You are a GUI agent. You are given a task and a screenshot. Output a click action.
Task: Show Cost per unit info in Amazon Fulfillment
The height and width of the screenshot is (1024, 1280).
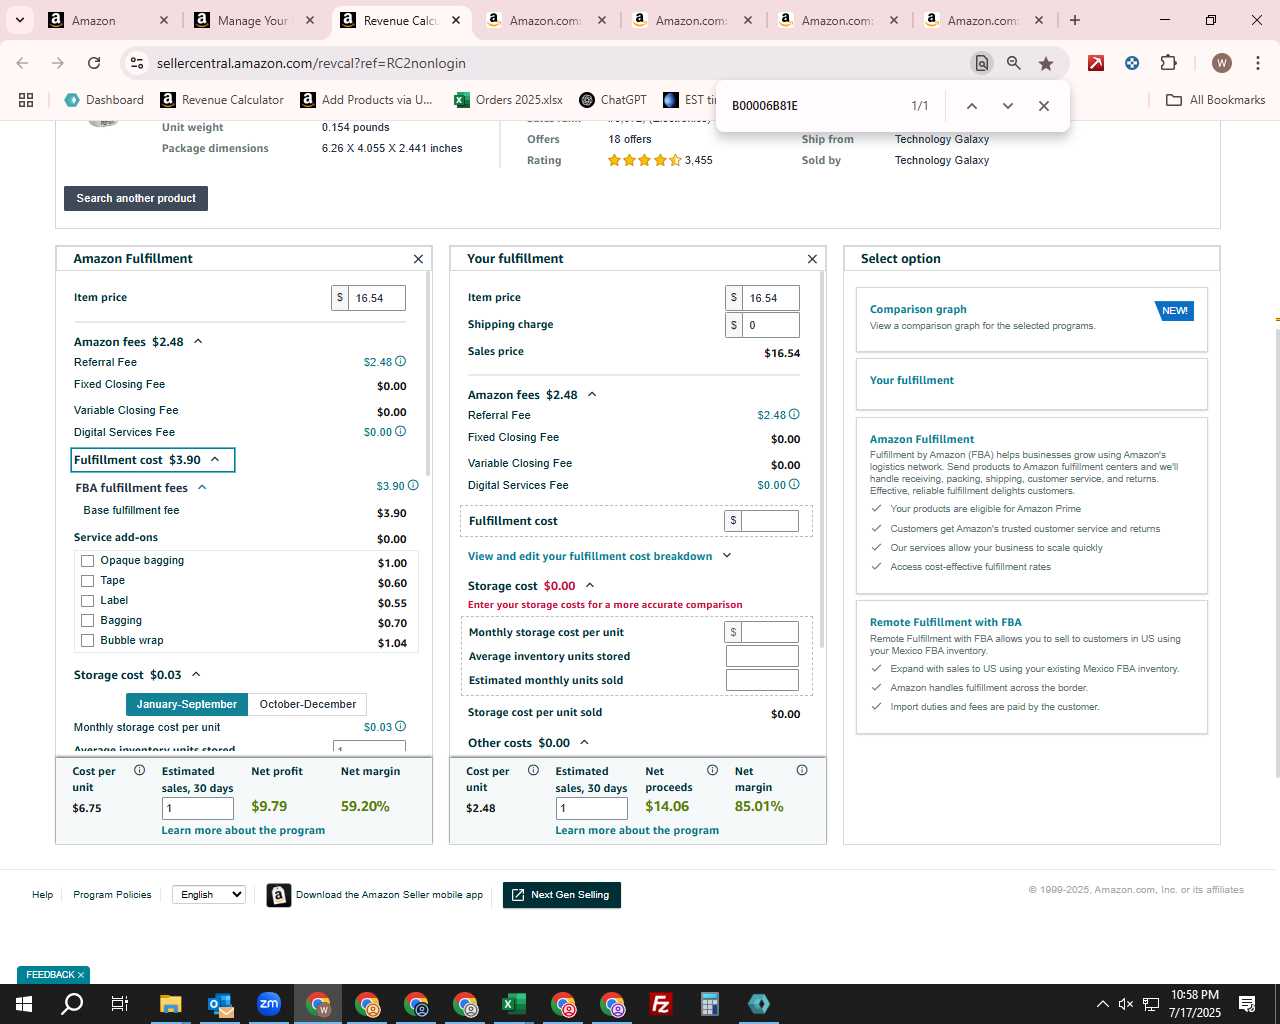(x=139, y=770)
